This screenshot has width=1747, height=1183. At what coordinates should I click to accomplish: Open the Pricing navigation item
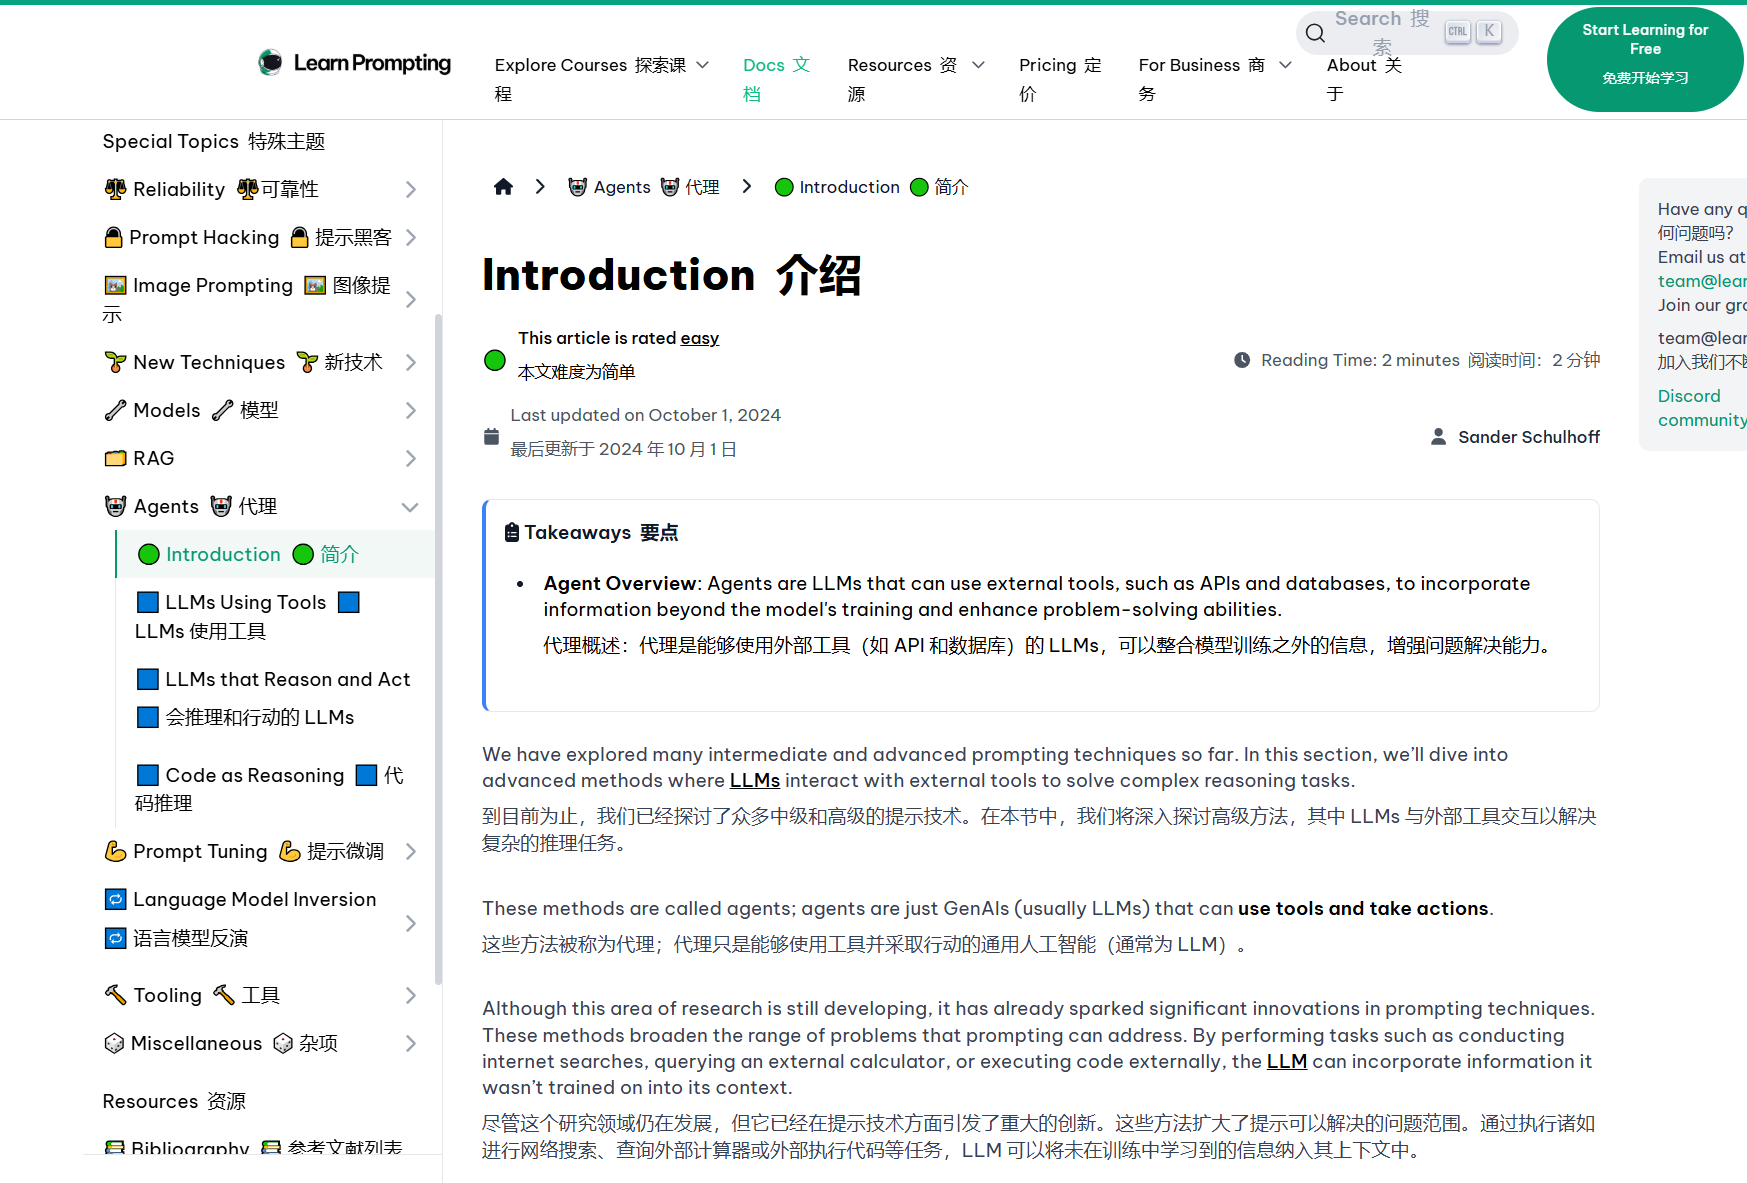(x=1060, y=78)
